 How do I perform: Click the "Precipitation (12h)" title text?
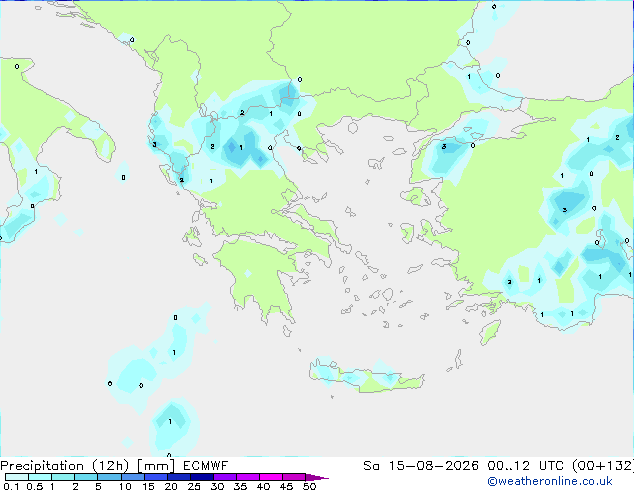[x=65, y=466]
